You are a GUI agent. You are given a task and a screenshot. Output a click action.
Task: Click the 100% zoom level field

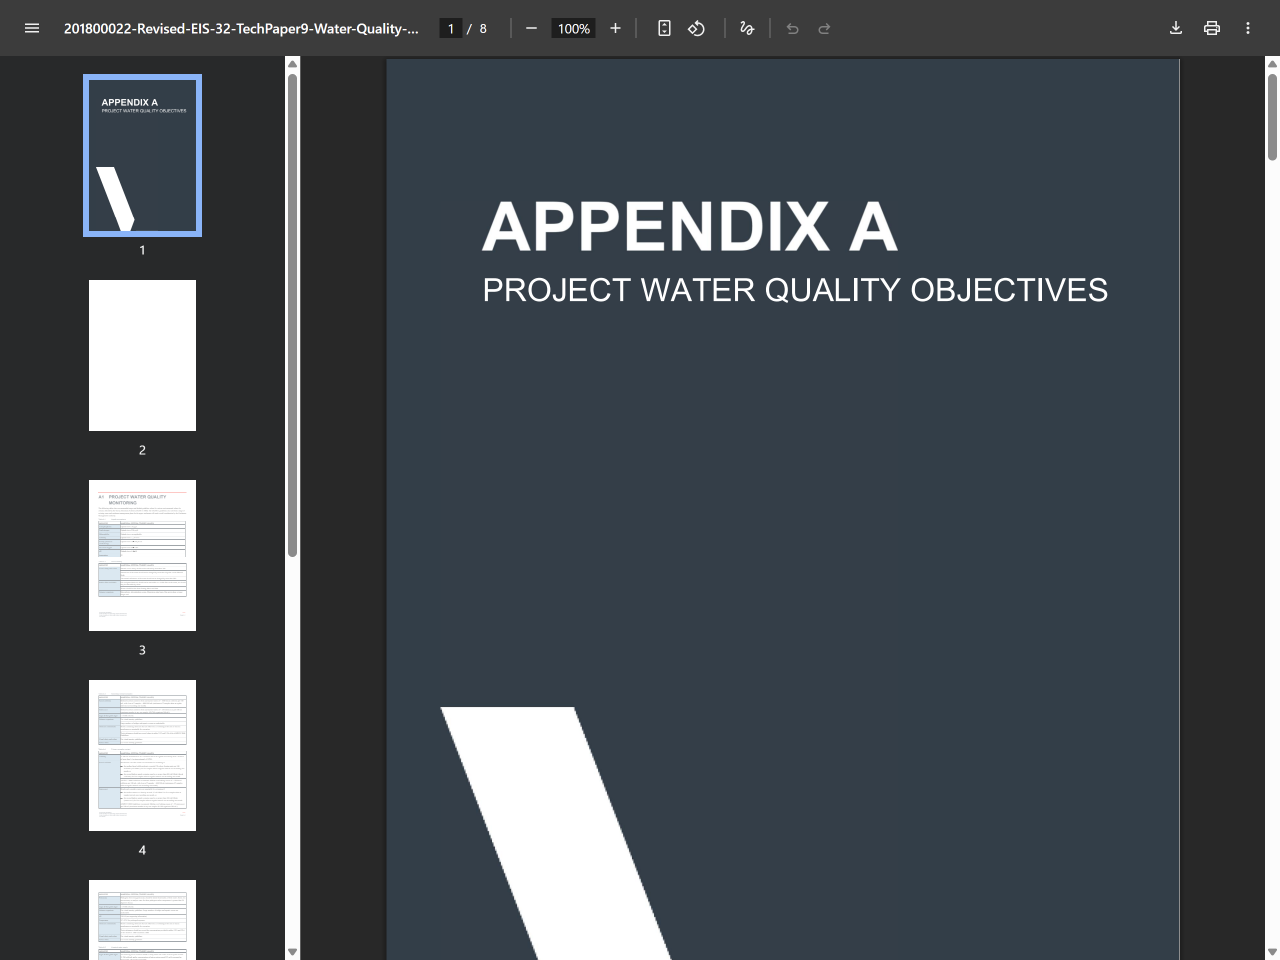(x=574, y=28)
